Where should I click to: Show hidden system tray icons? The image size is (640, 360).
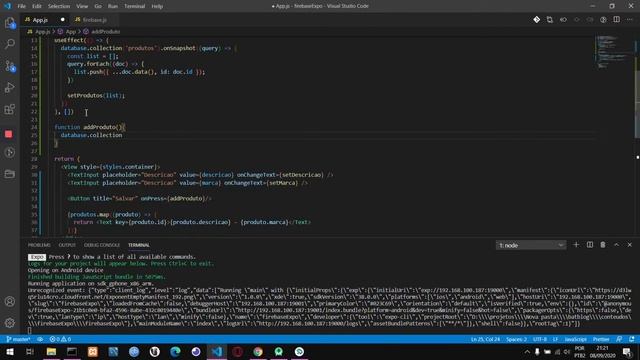(x=527, y=351)
